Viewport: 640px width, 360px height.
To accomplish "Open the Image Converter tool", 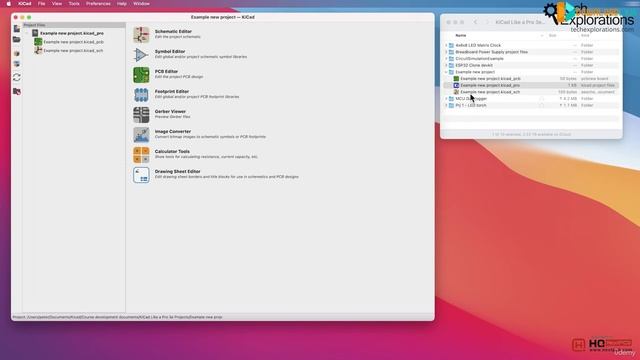I will (x=141, y=135).
